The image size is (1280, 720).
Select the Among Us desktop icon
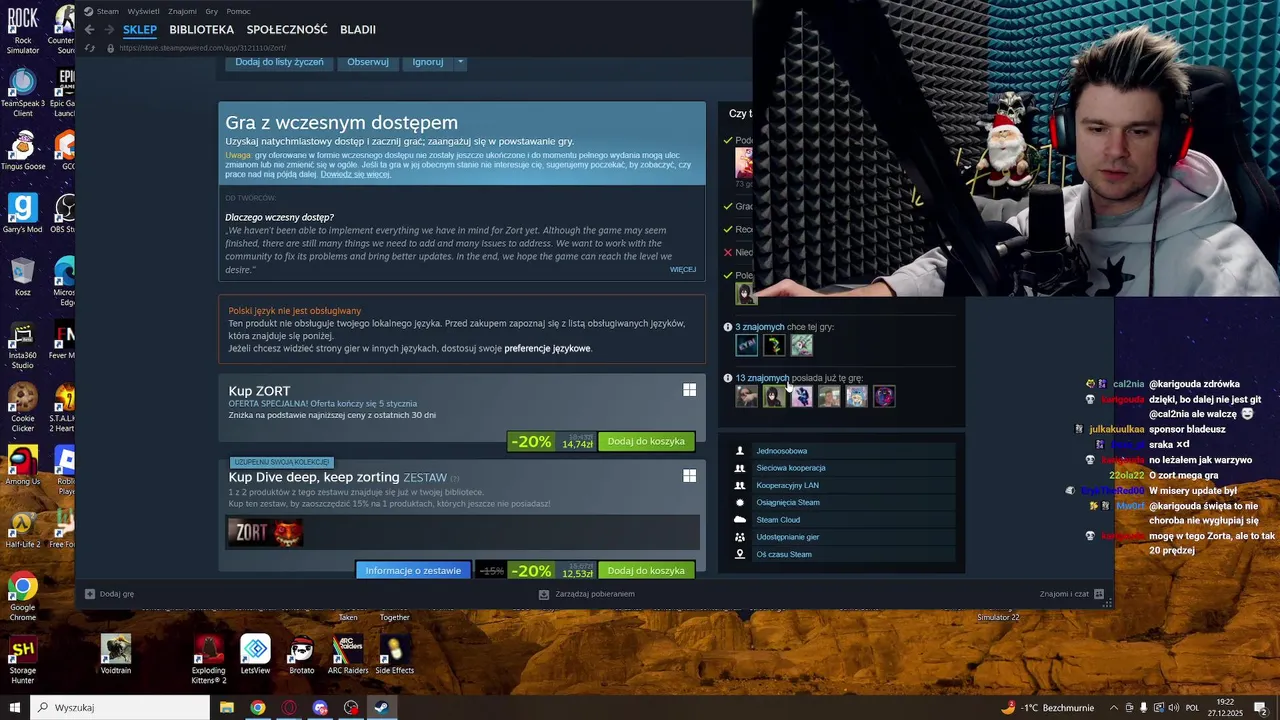pyautogui.click(x=23, y=467)
